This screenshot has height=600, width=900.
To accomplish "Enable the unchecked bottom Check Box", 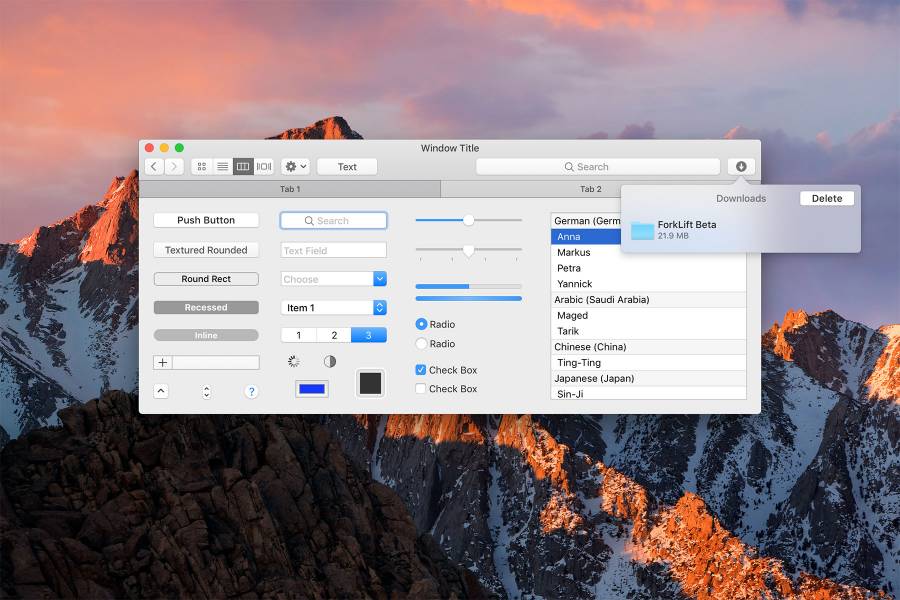I will pyautogui.click(x=421, y=389).
